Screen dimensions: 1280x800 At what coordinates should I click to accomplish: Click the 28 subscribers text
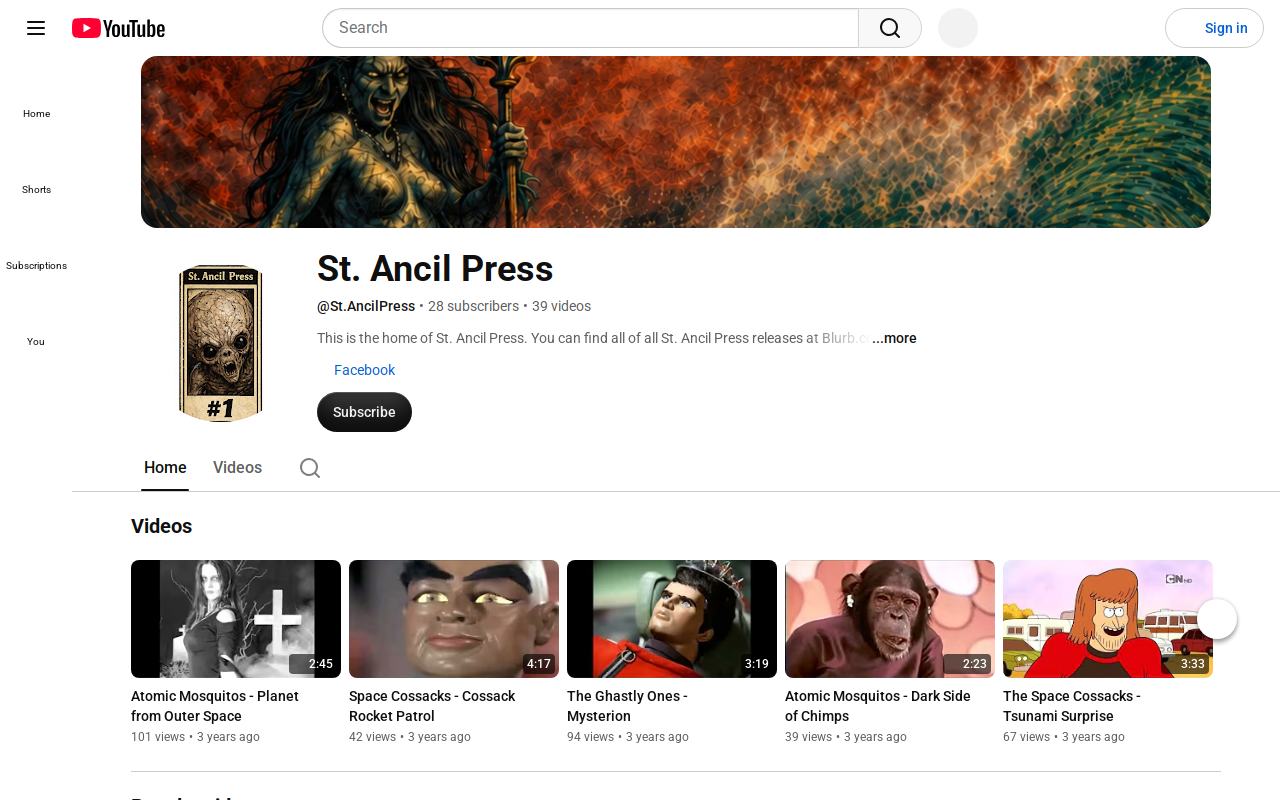point(473,306)
